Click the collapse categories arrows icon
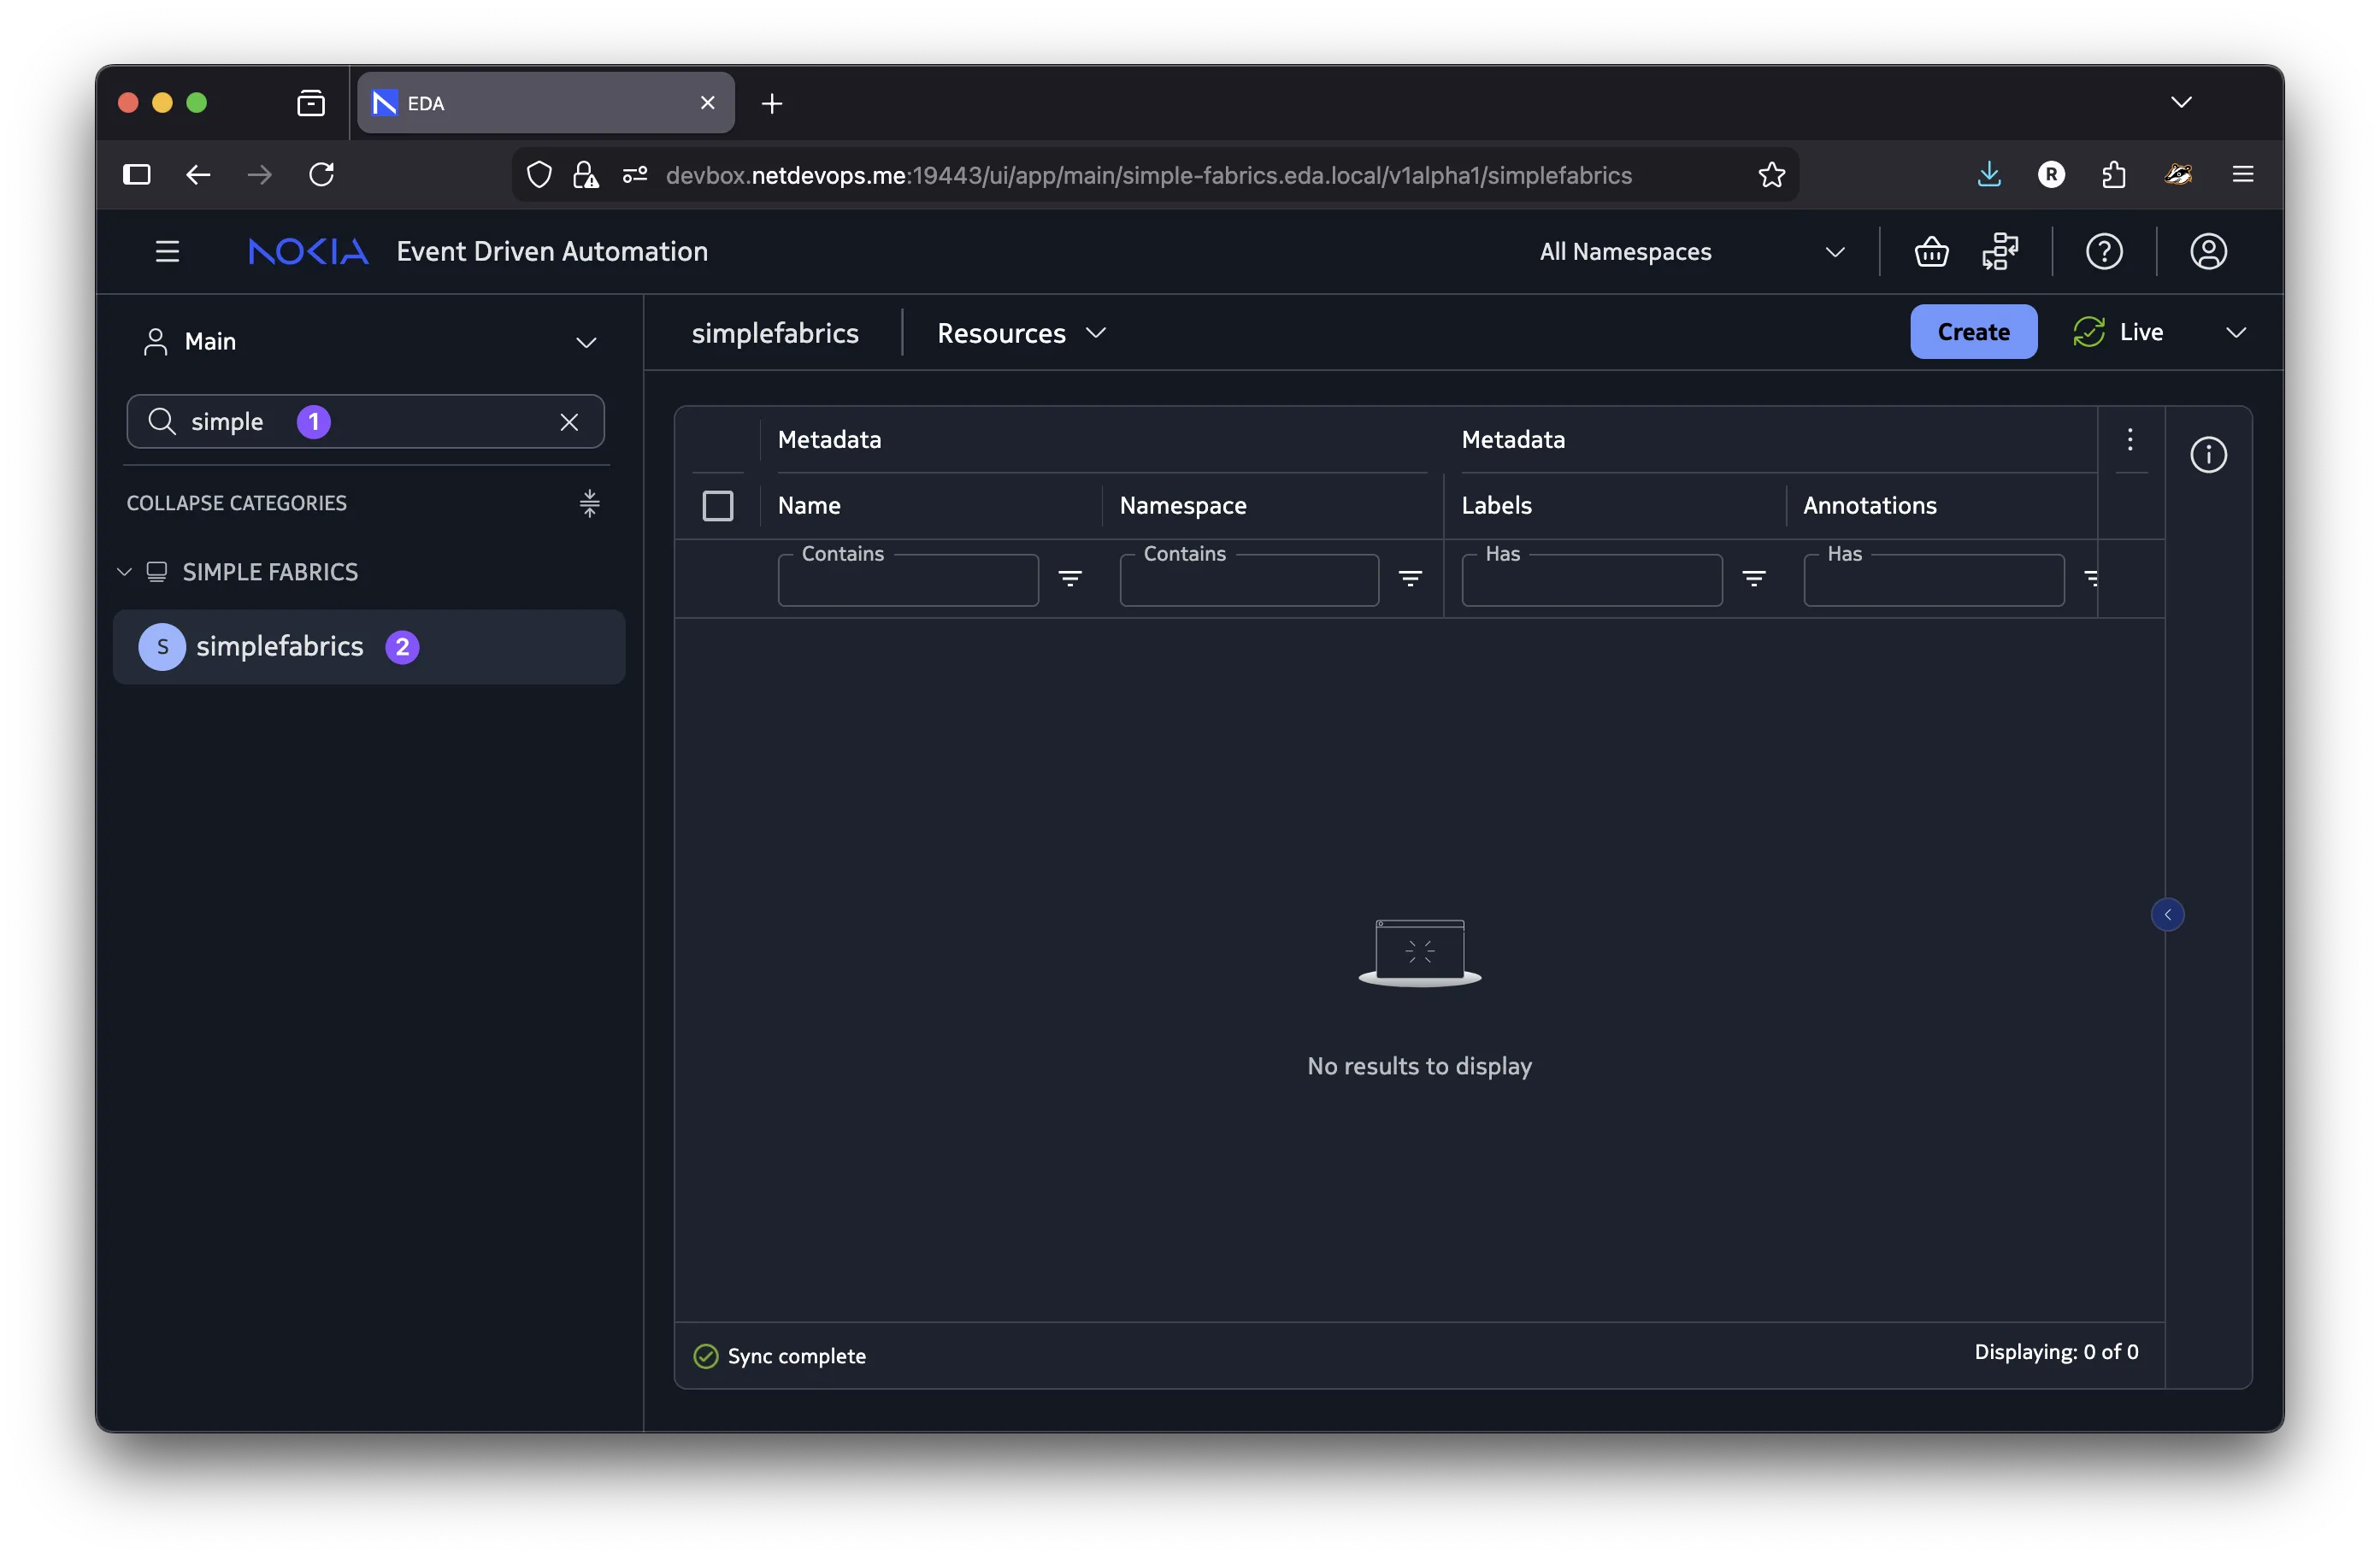 coord(589,503)
